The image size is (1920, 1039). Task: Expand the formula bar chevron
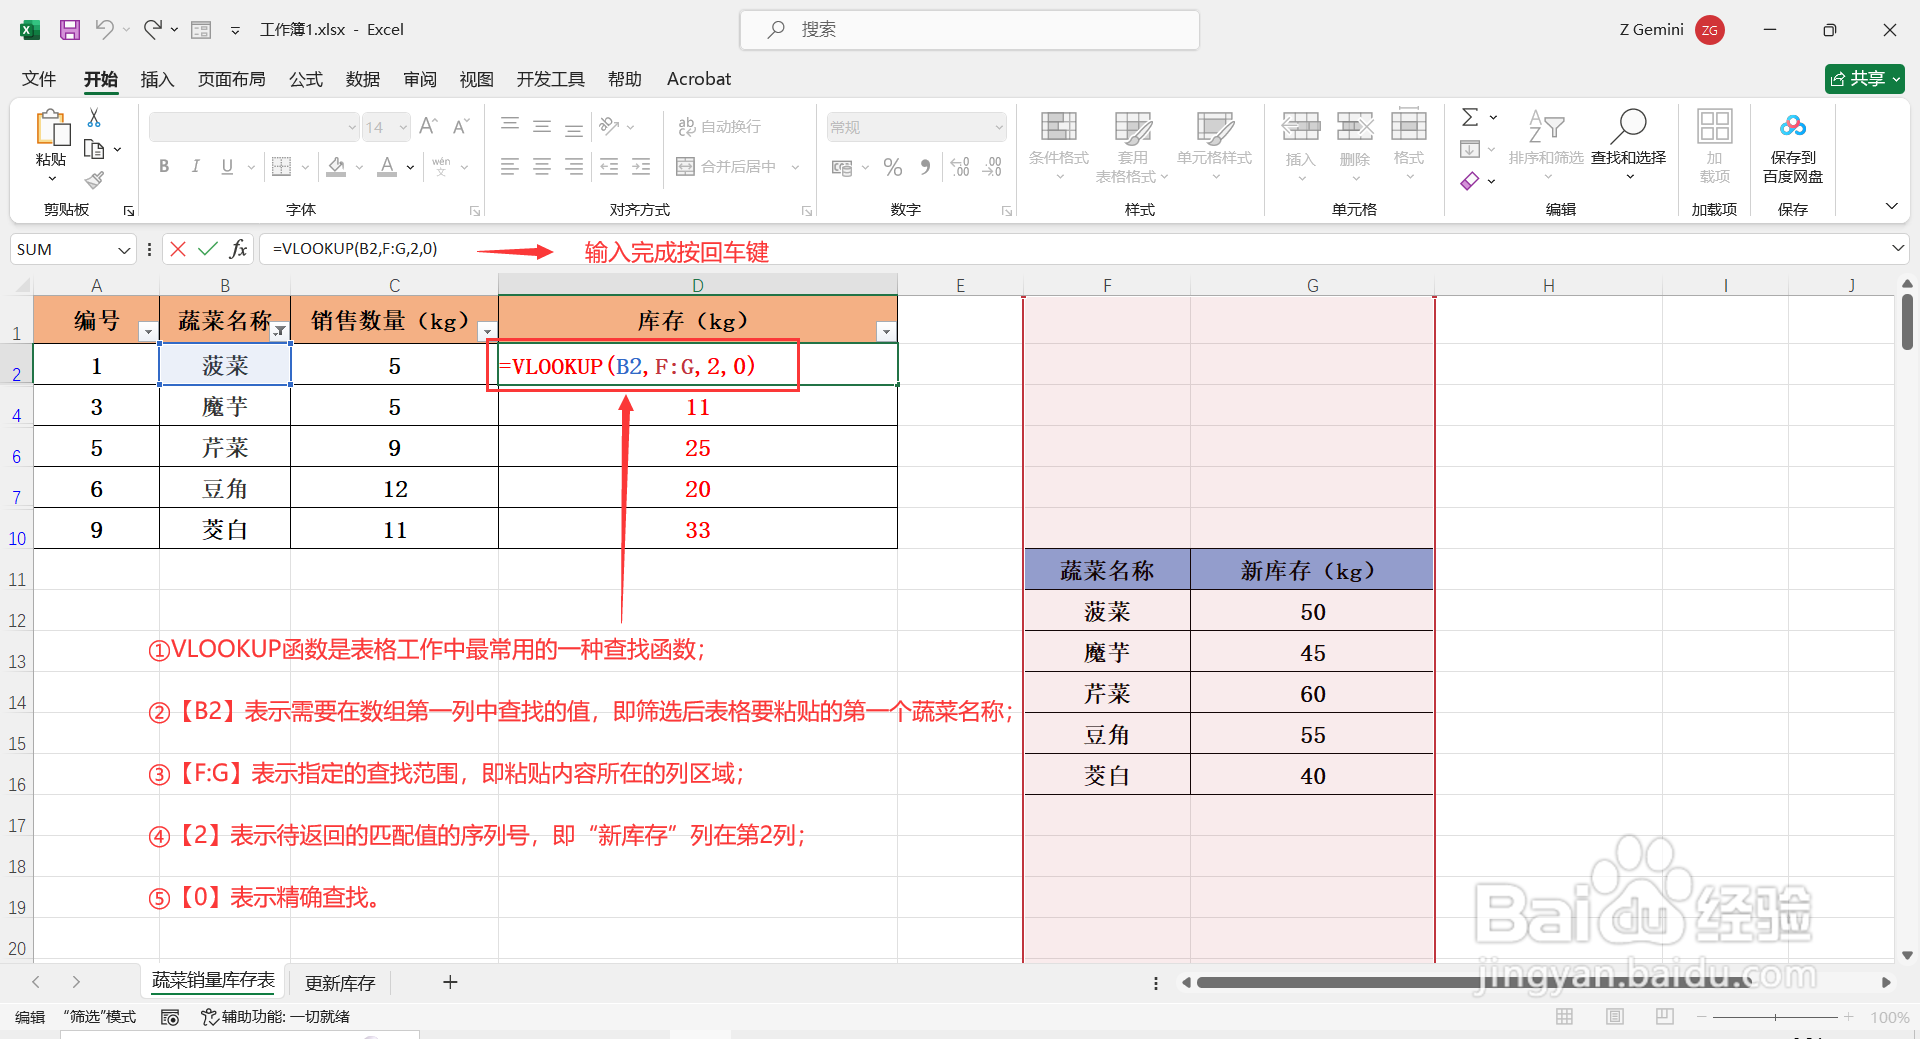point(1897,248)
